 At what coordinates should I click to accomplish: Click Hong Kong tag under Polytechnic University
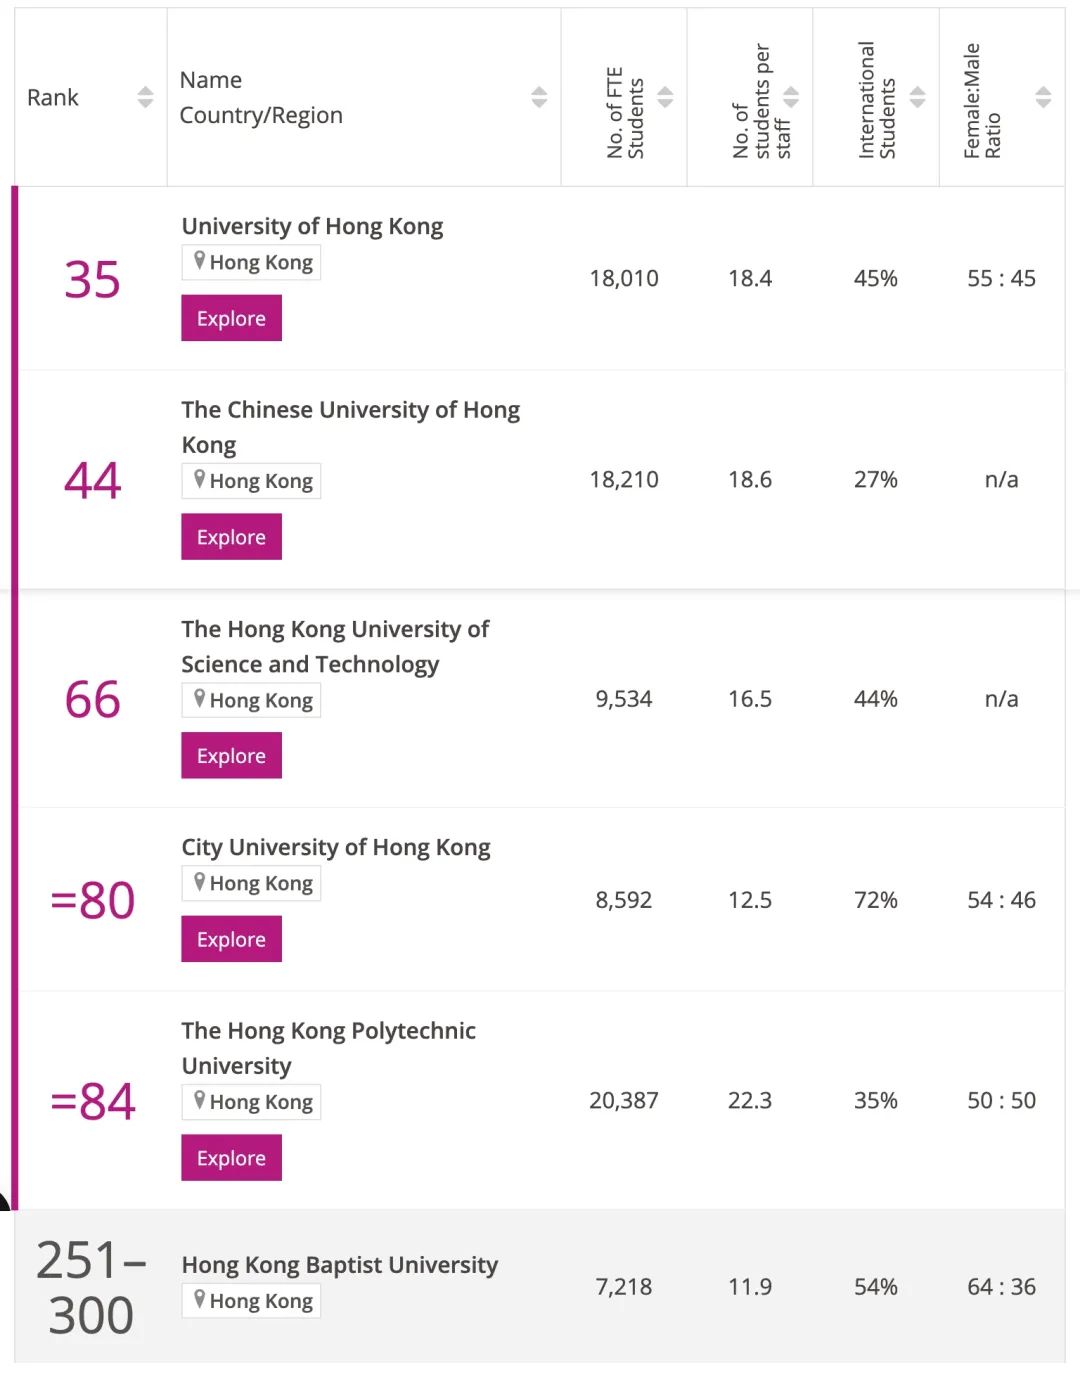[x=251, y=1102]
